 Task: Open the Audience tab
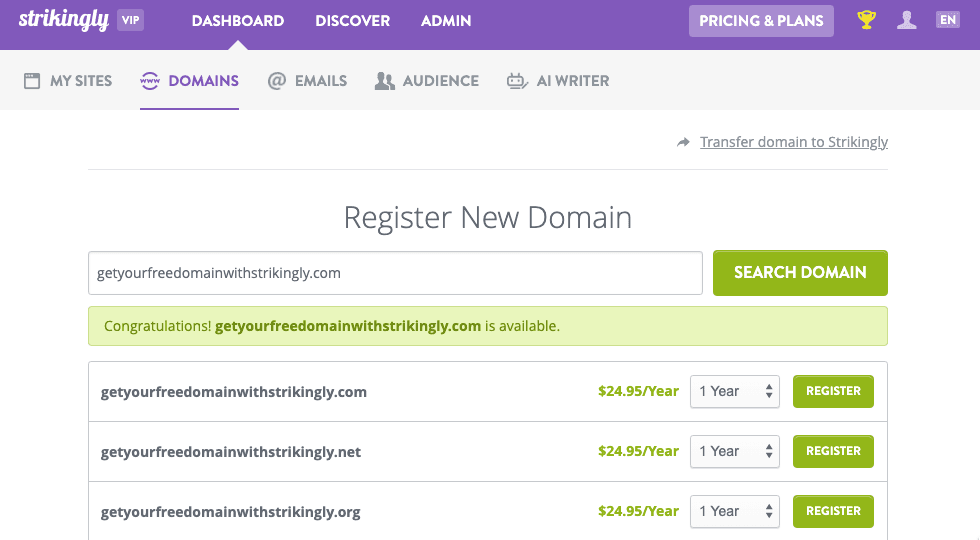tap(427, 81)
